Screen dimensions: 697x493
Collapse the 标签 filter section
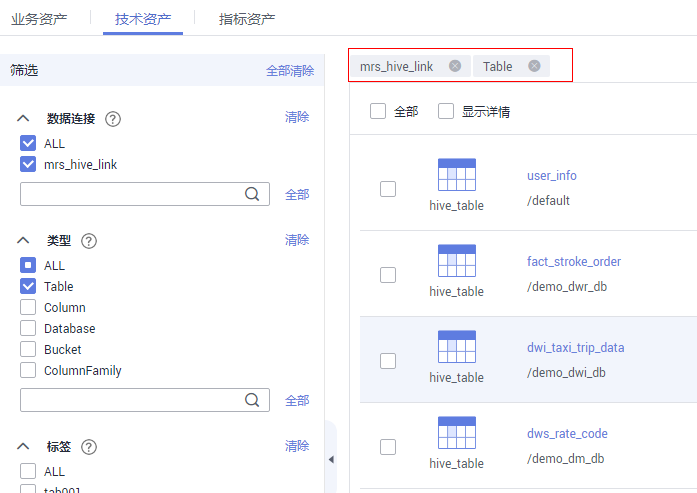tap(23, 447)
